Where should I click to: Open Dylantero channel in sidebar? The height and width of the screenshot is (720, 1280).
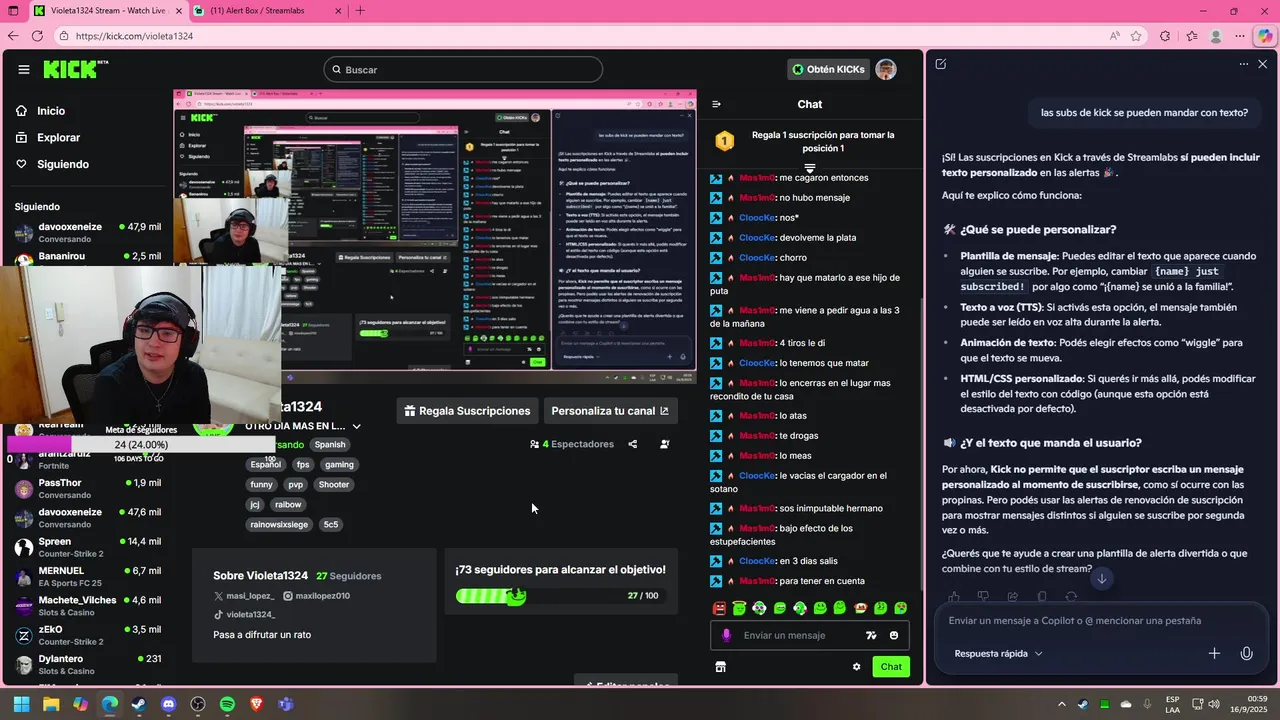click(88, 664)
